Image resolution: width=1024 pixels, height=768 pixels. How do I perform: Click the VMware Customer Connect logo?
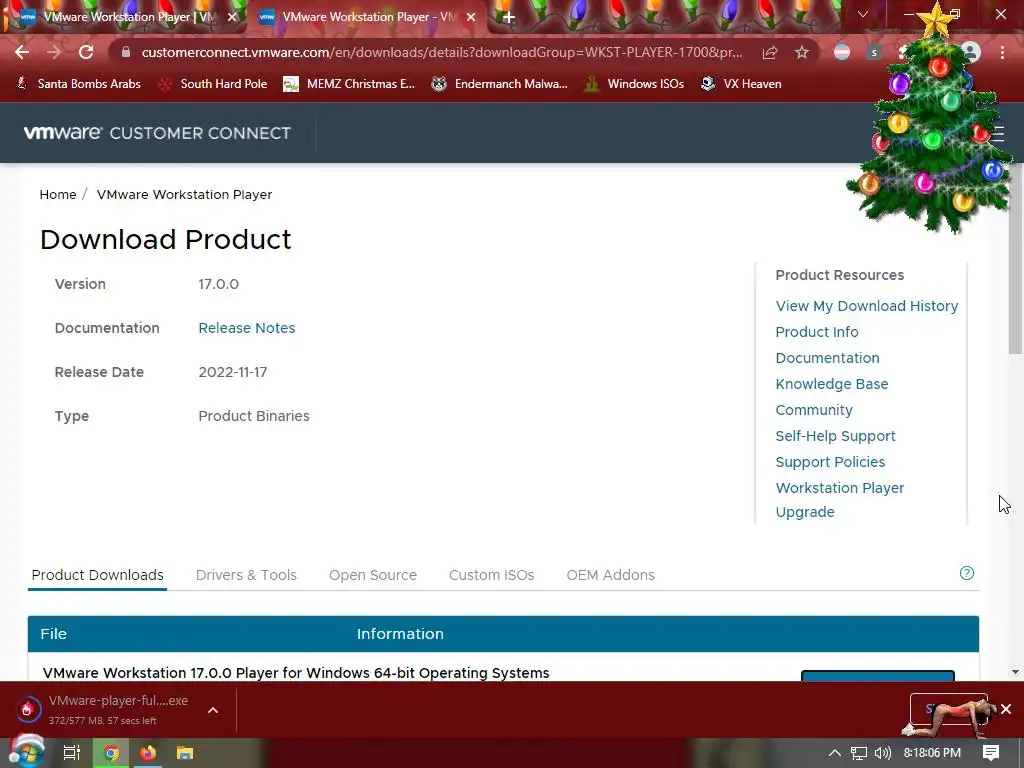click(157, 133)
